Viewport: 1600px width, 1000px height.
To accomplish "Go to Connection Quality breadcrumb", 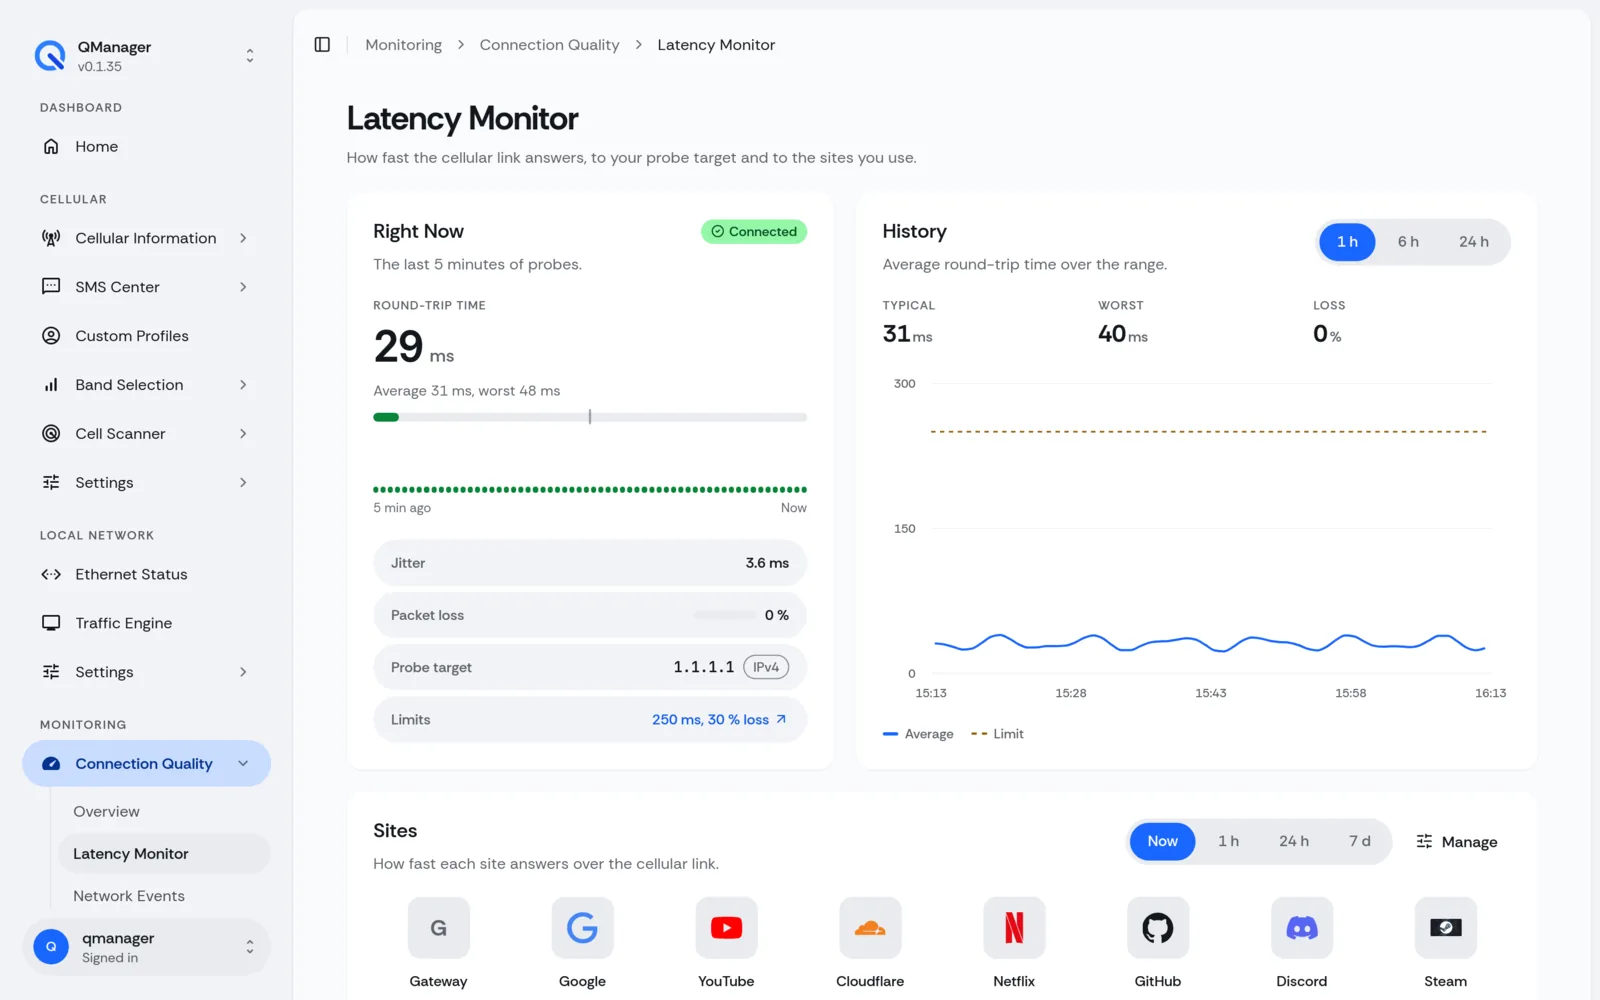I will (549, 45).
